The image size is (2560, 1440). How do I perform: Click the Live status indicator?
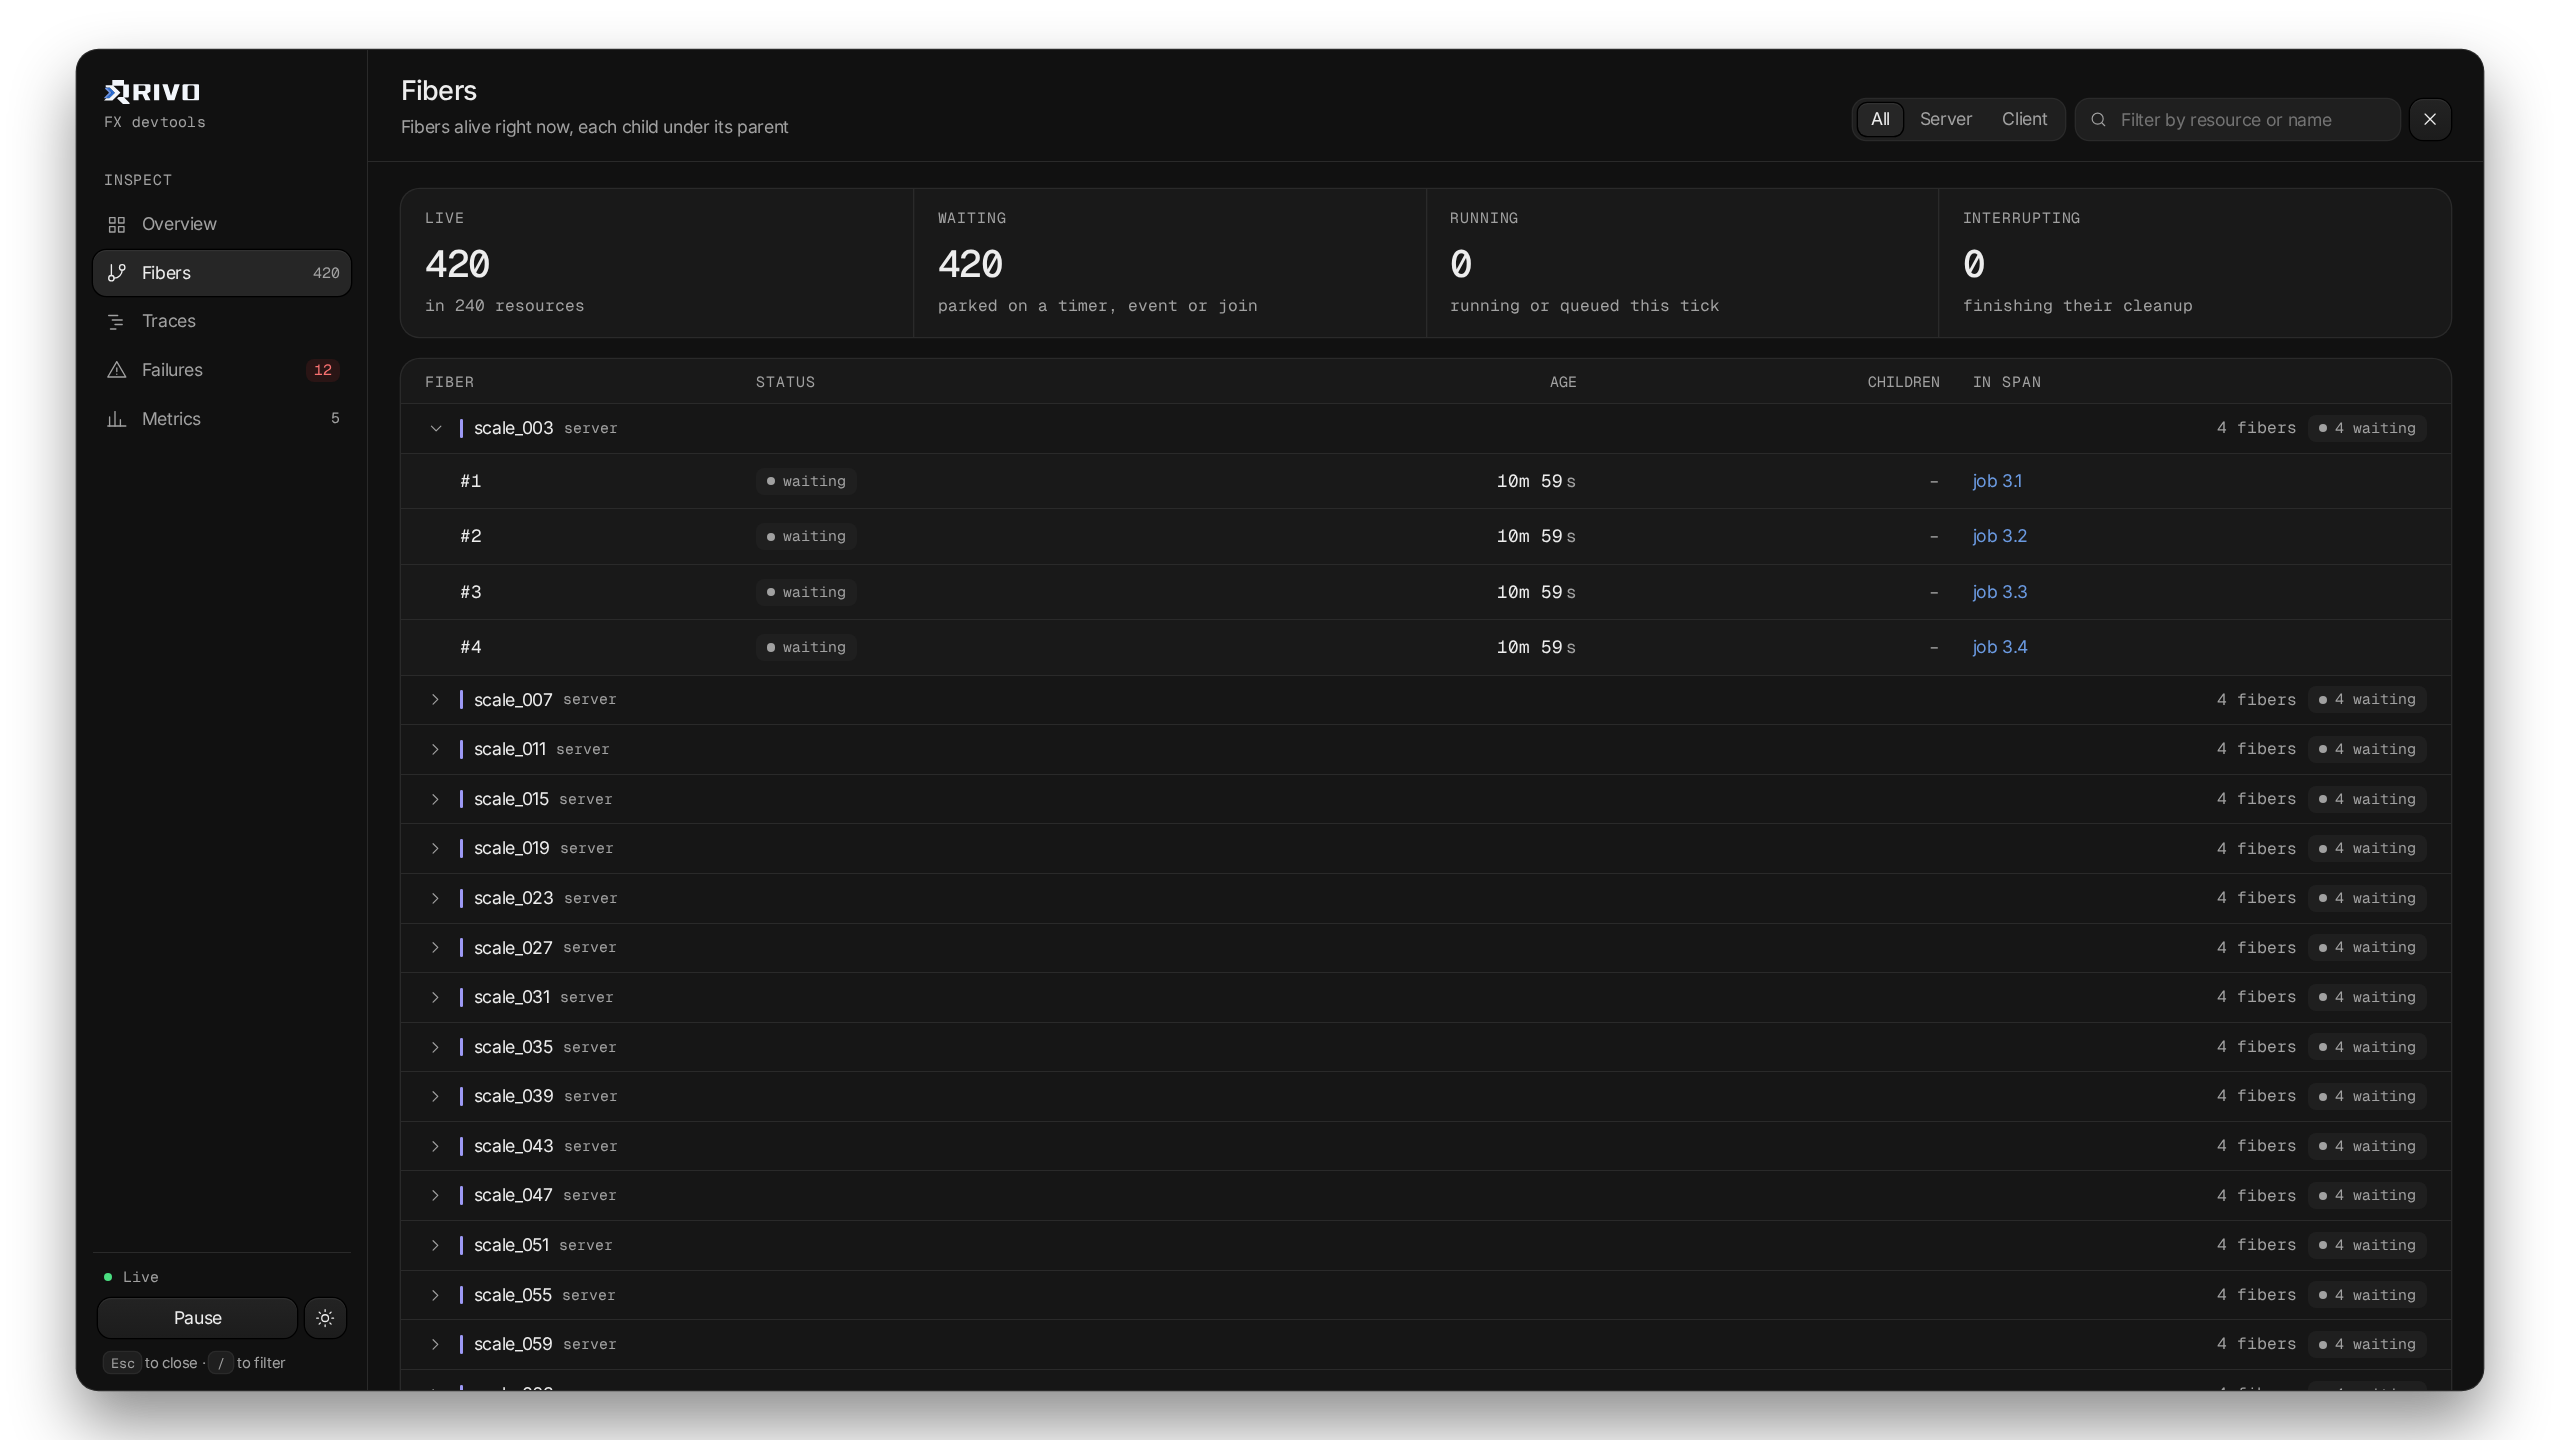(x=131, y=1277)
